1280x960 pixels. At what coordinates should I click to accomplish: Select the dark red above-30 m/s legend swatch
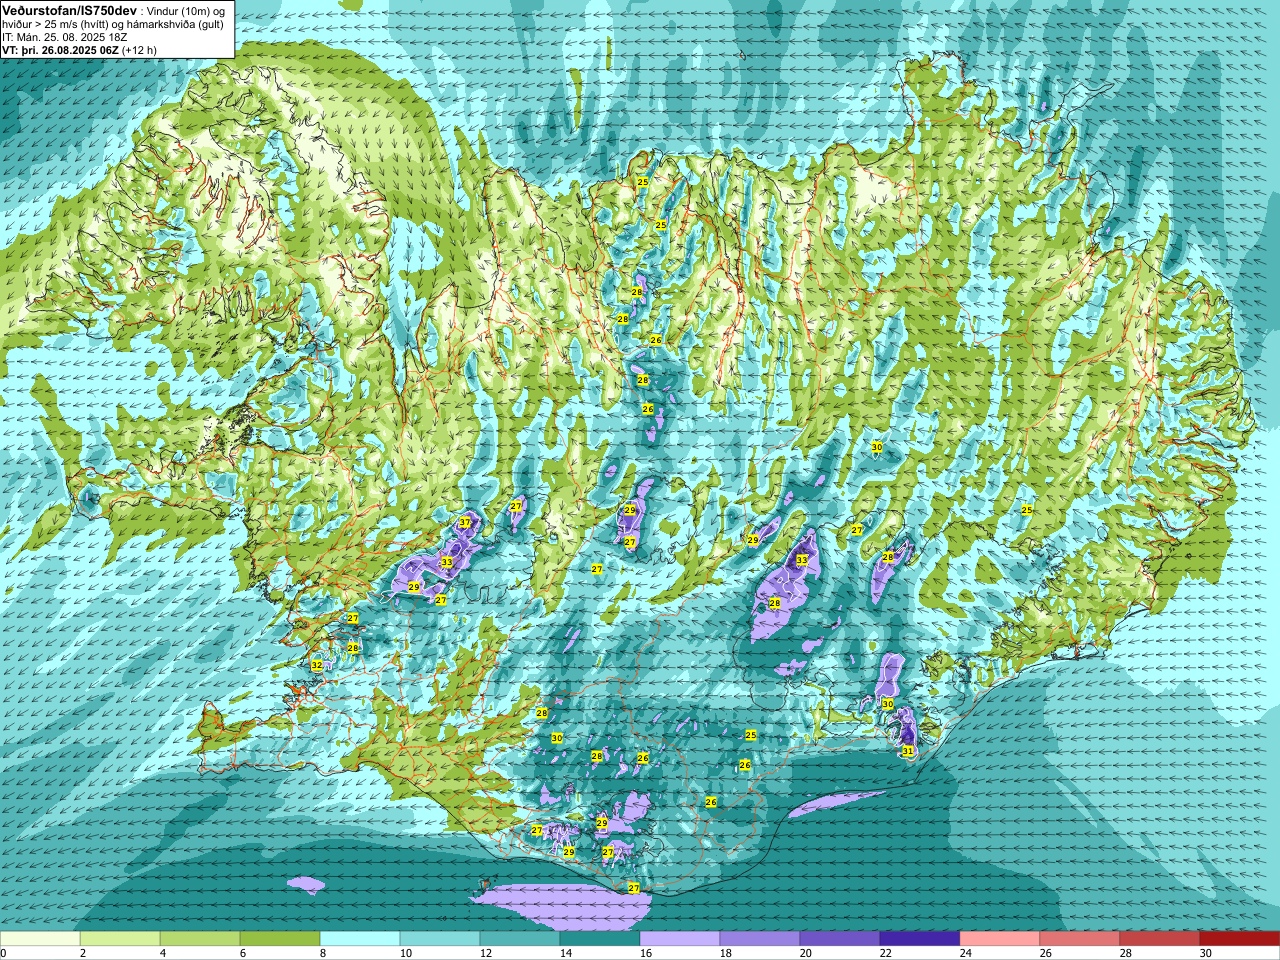point(1240,939)
